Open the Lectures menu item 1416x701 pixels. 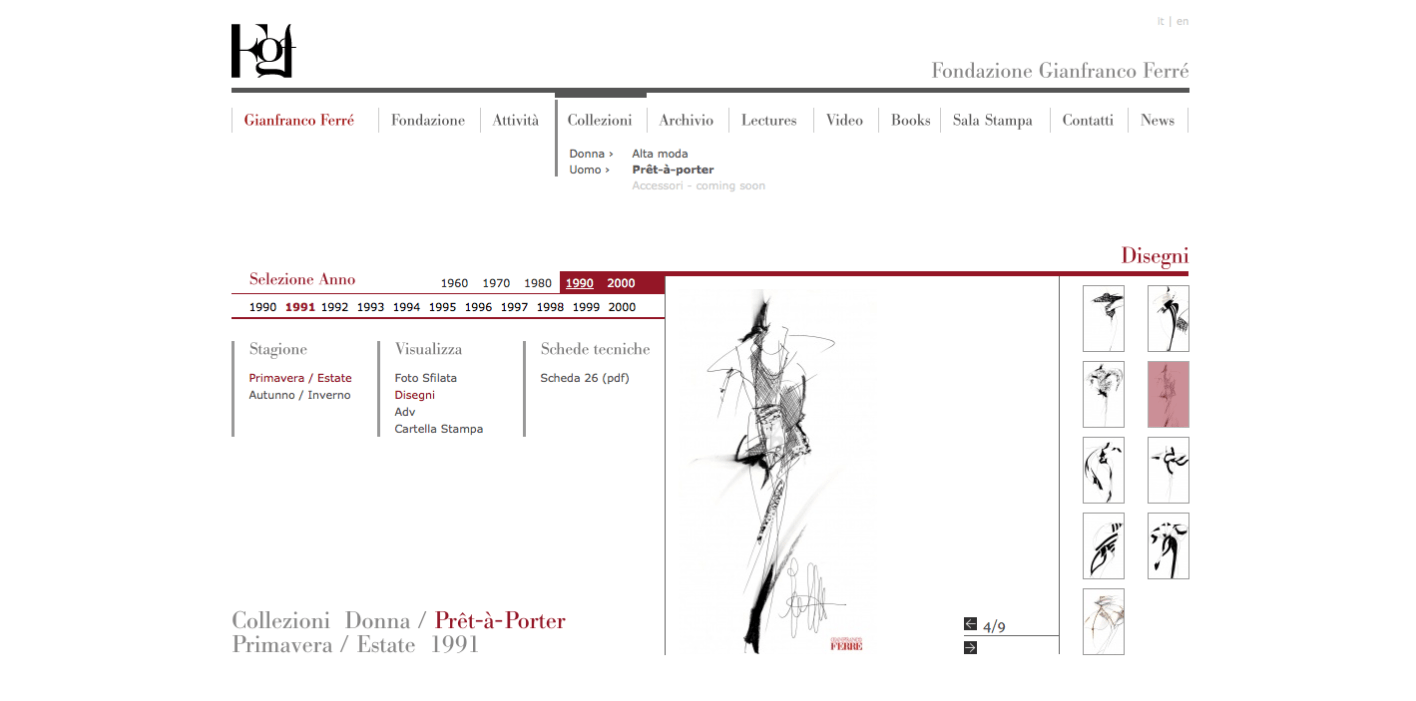[769, 120]
